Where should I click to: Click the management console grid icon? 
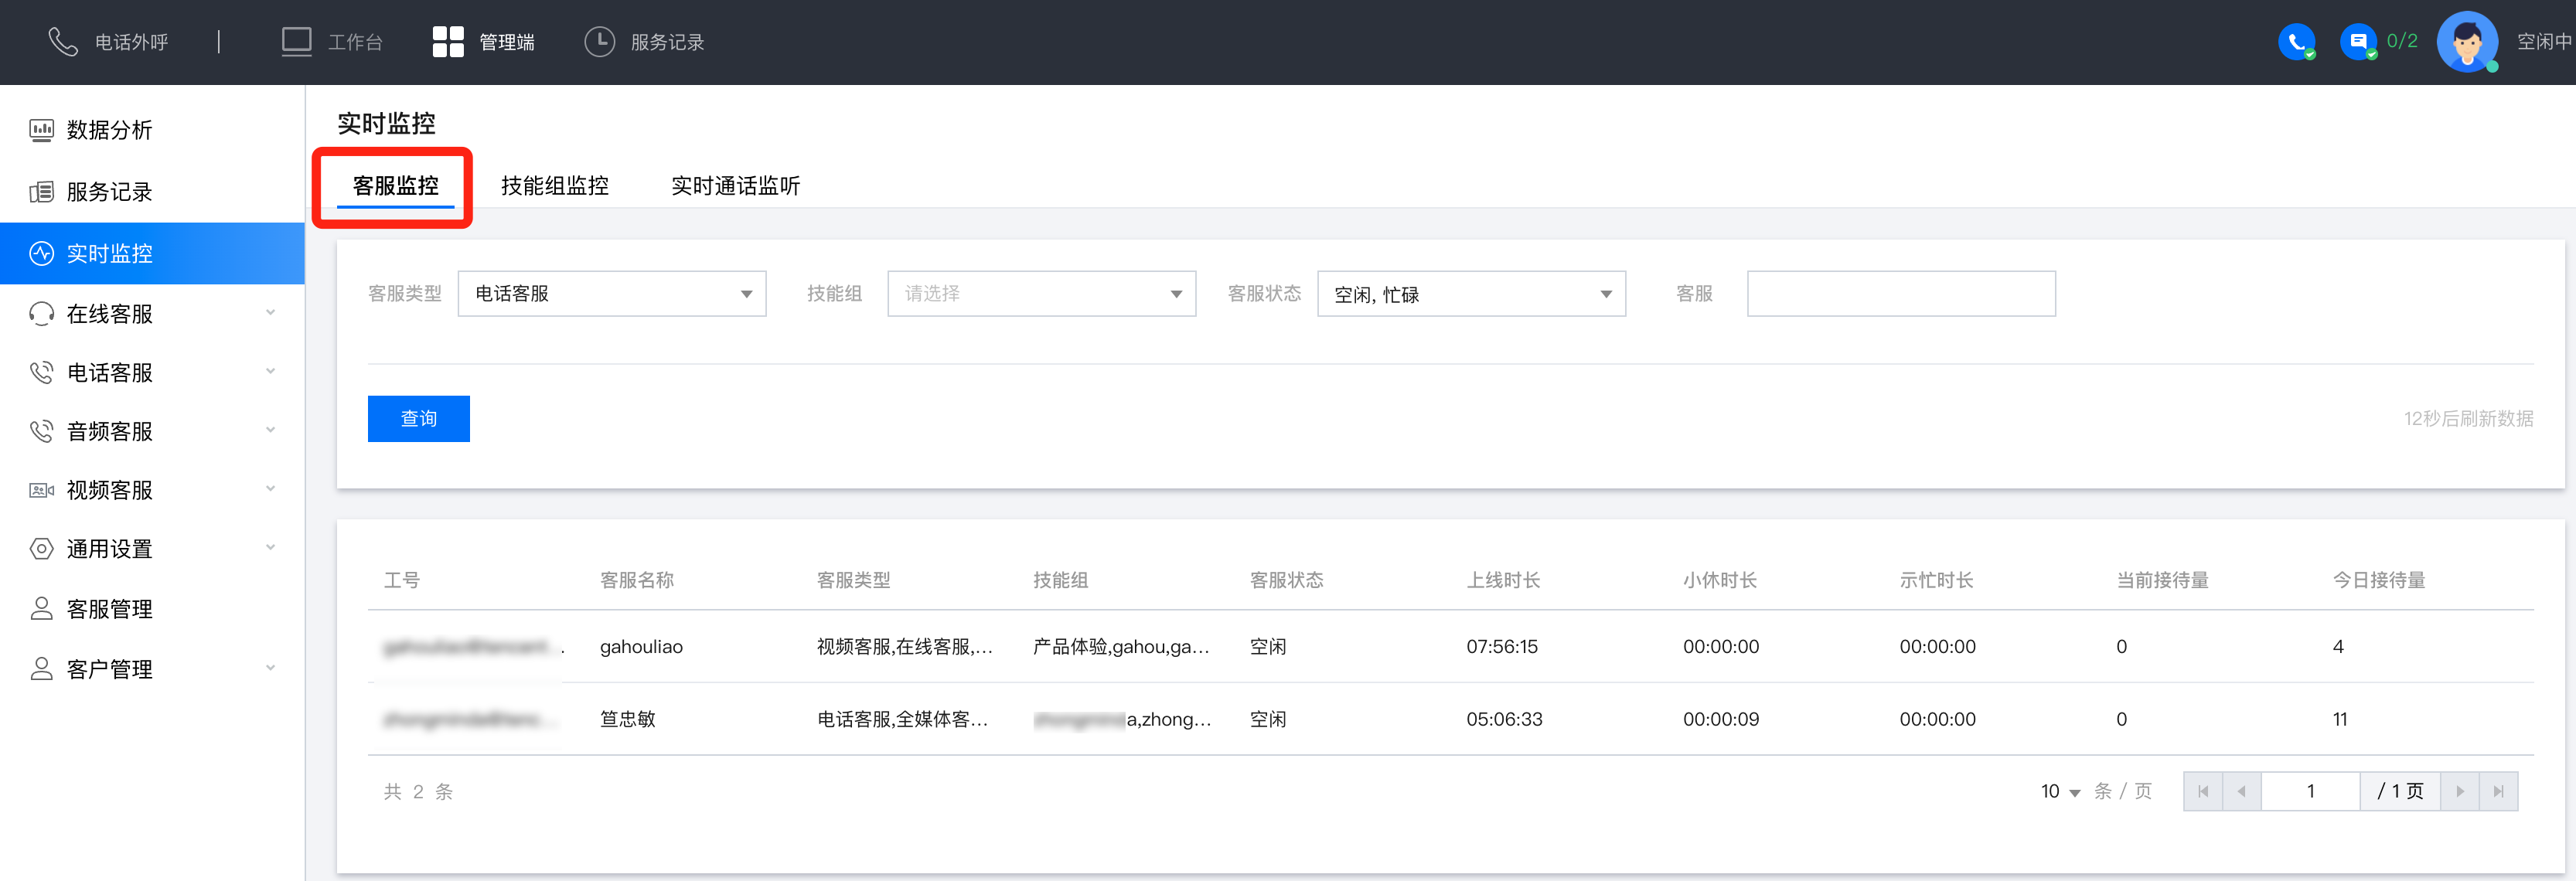[x=447, y=42]
